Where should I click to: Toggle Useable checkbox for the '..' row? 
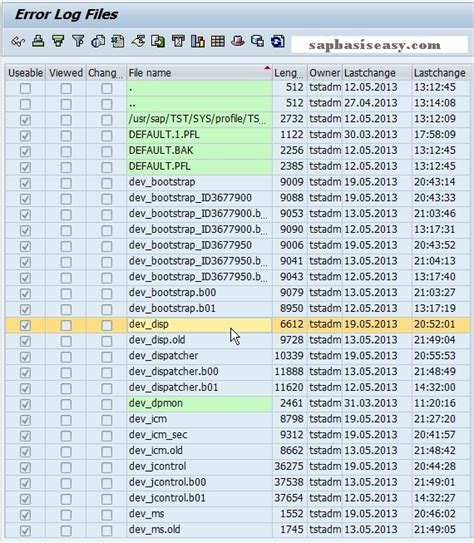(25, 104)
